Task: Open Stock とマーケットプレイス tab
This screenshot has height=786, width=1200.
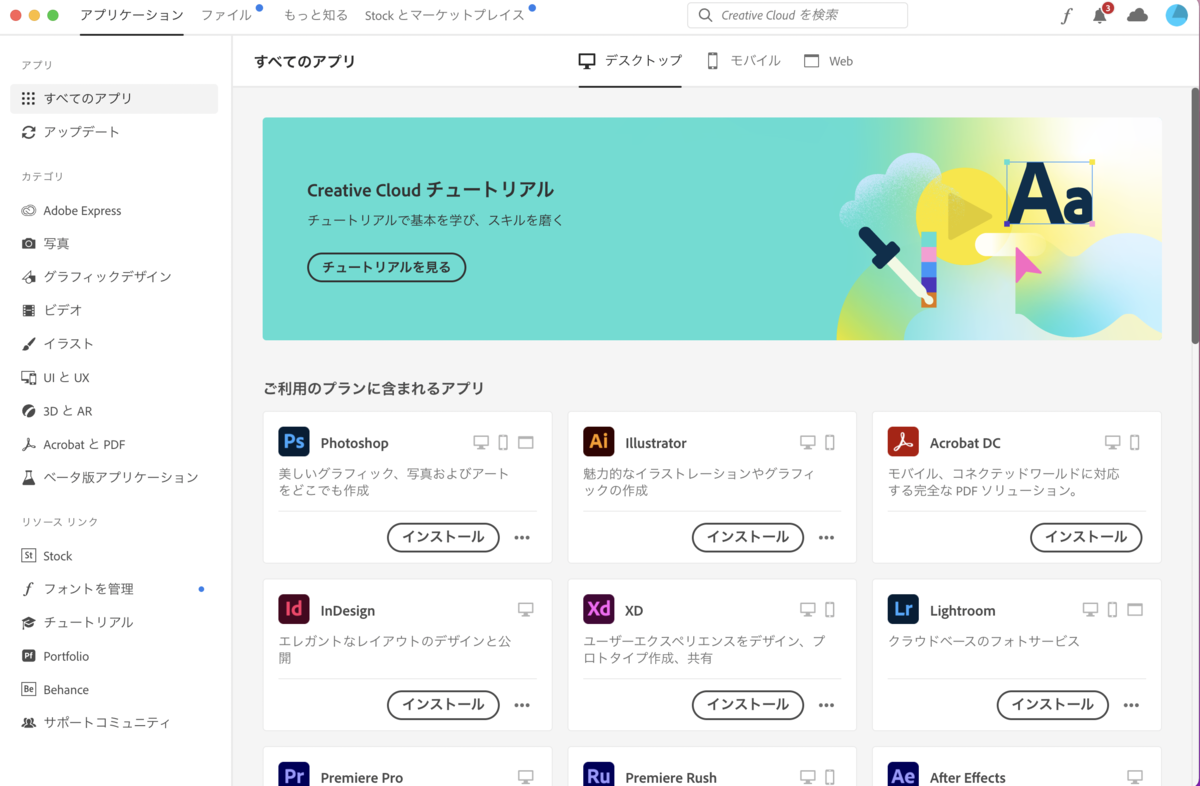Action: pos(445,15)
